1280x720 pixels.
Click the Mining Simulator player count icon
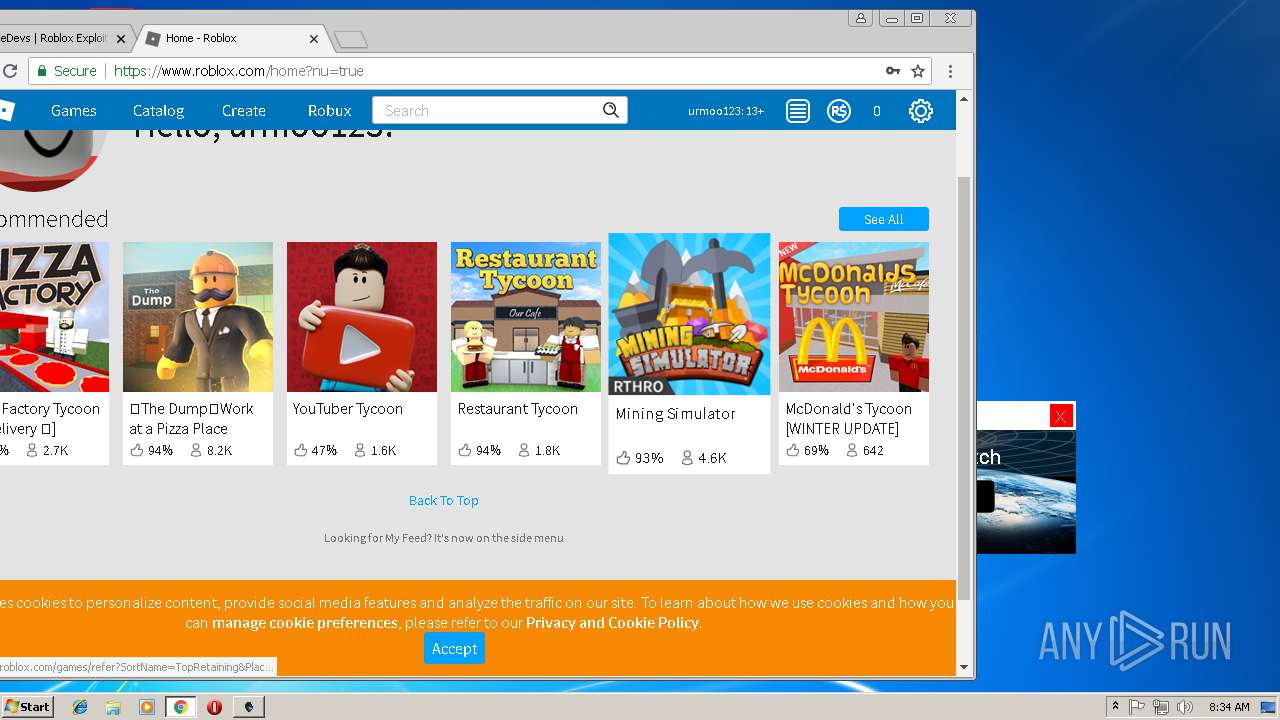[x=687, y=458]
